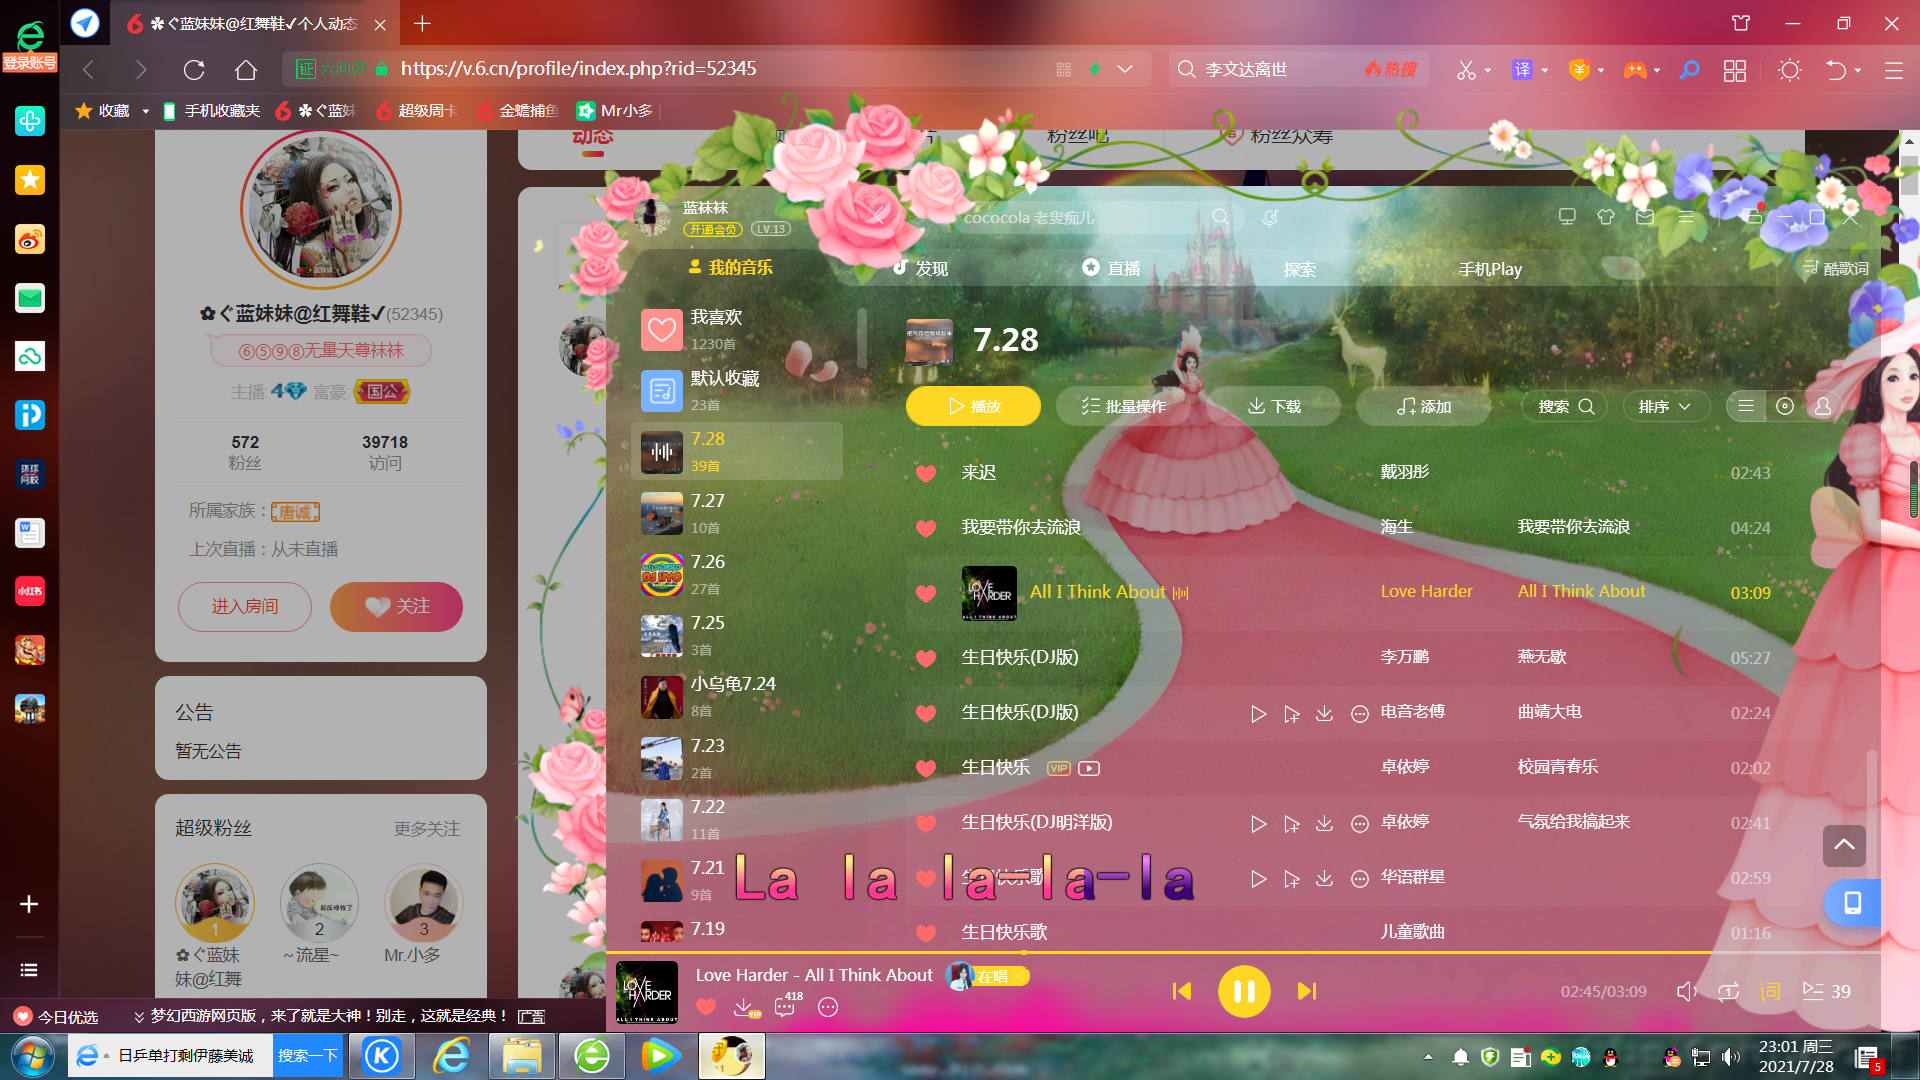
Task: Open the remote control screen icon
Action: coord(1567,217)
